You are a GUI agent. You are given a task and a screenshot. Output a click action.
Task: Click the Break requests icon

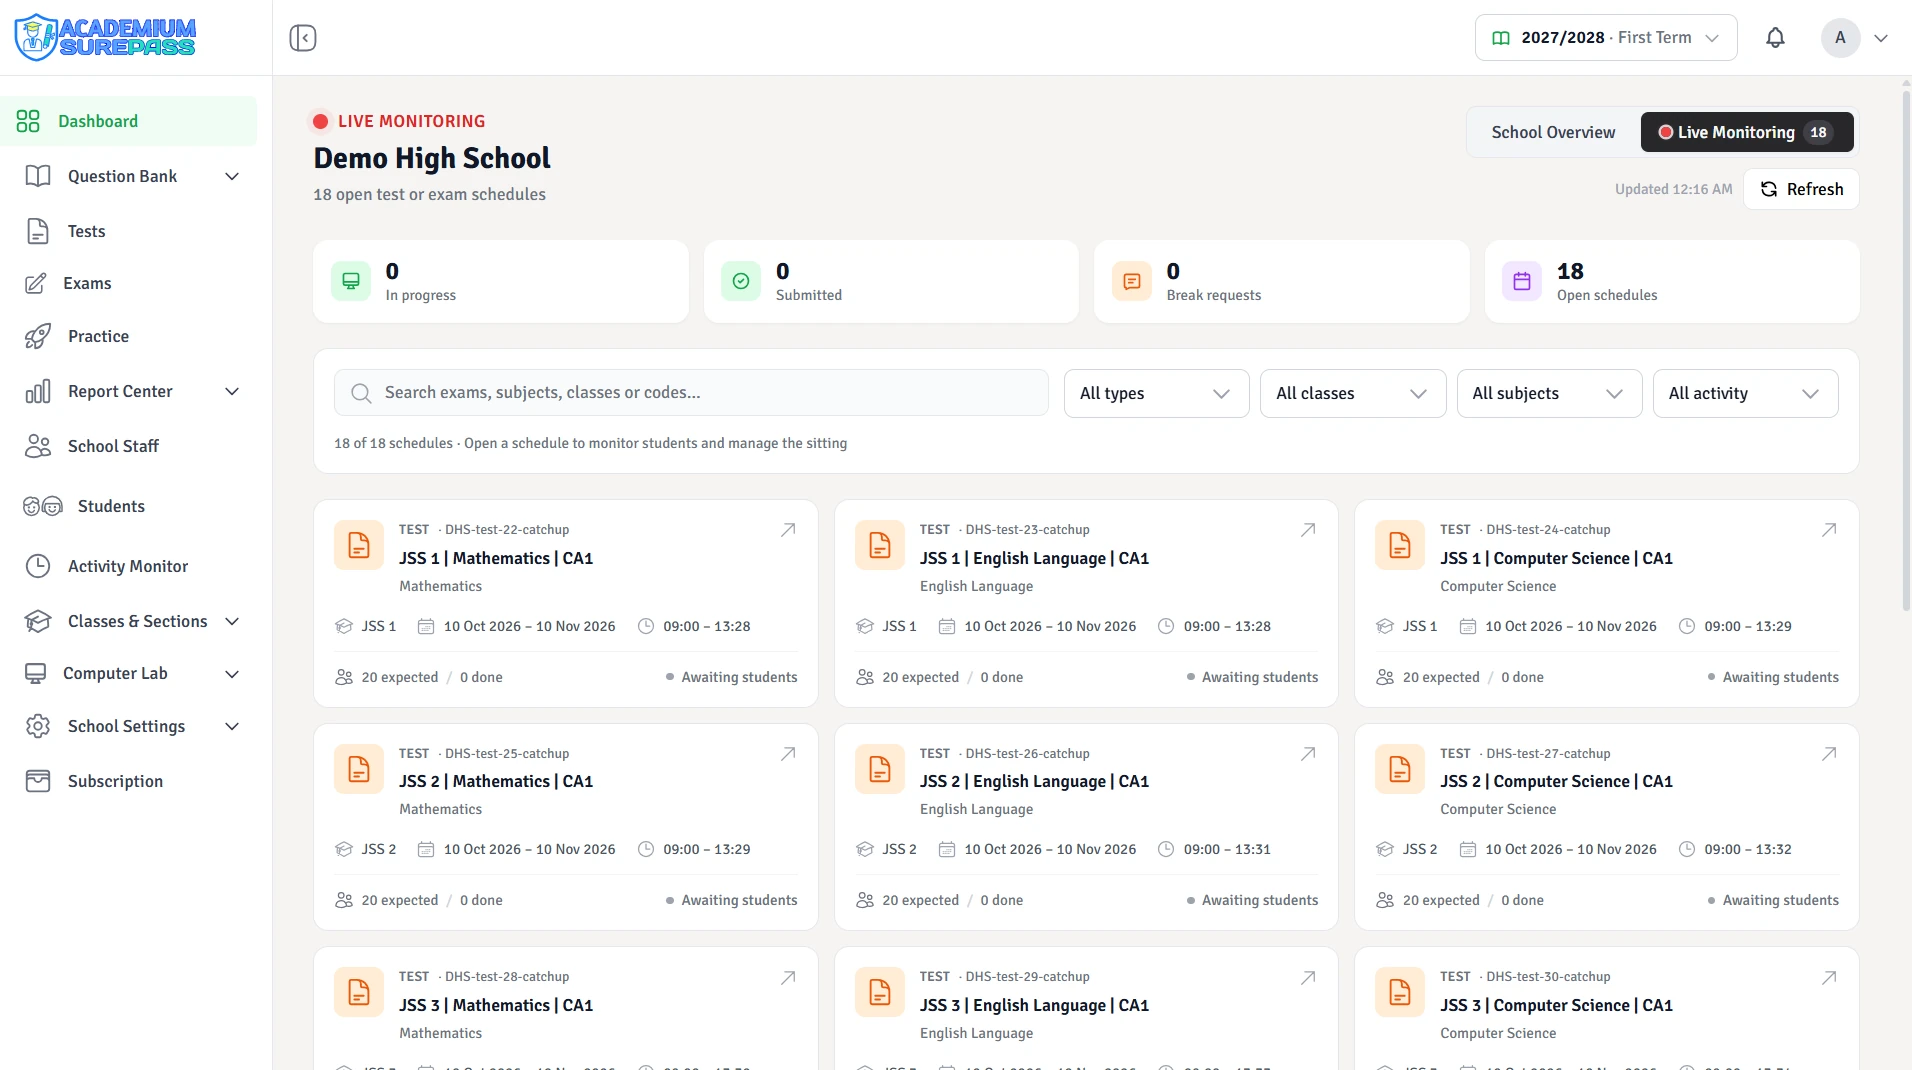coord(1132,281)
